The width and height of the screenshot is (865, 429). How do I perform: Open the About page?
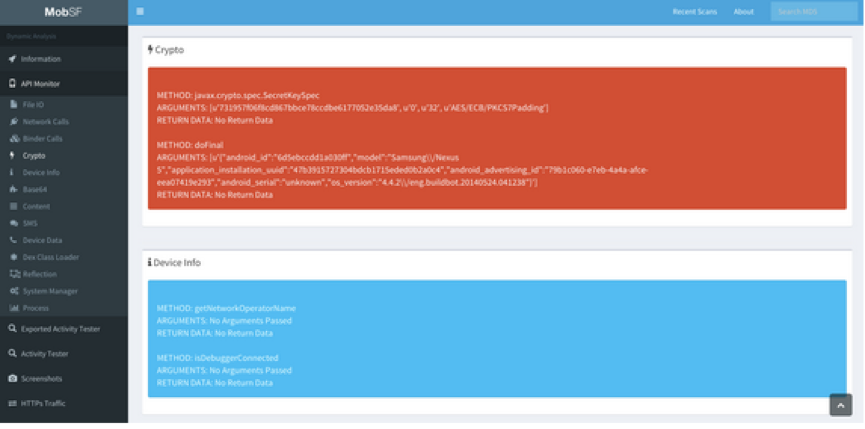click(x=743, y=12)
